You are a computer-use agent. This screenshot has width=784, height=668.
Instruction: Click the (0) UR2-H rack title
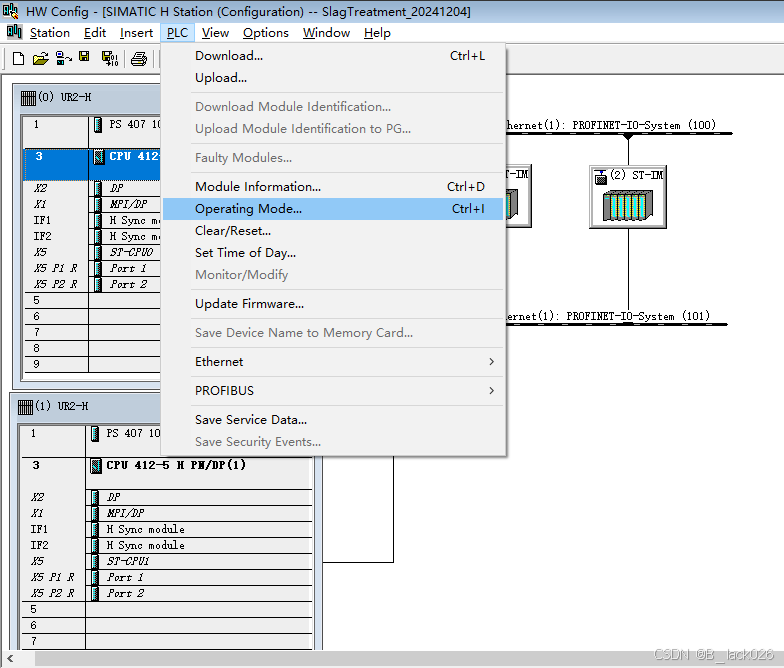click(65, 97)
